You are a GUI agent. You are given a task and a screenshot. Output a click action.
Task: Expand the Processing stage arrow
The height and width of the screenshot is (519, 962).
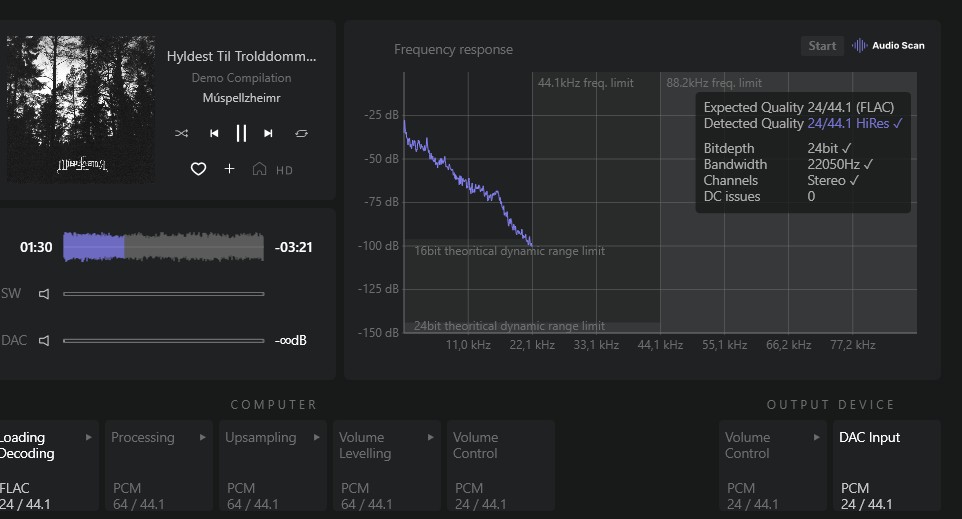202,437
